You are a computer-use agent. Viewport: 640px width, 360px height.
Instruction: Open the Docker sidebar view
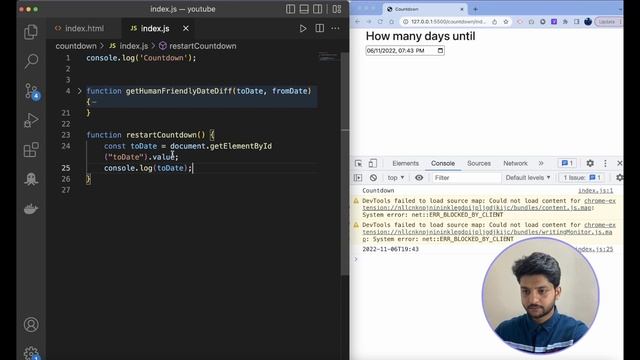click(31, 209)
